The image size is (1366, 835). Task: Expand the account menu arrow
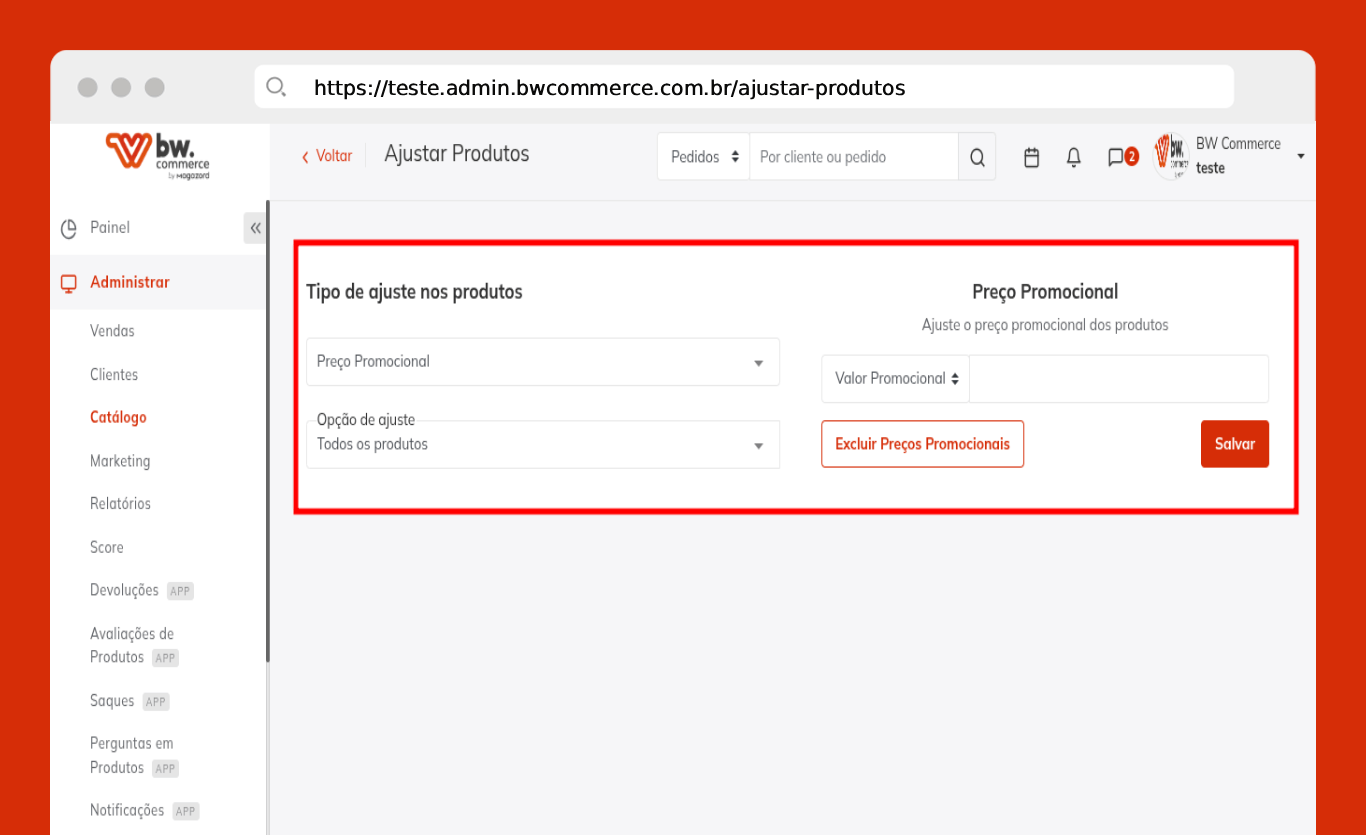[1301, 156]
